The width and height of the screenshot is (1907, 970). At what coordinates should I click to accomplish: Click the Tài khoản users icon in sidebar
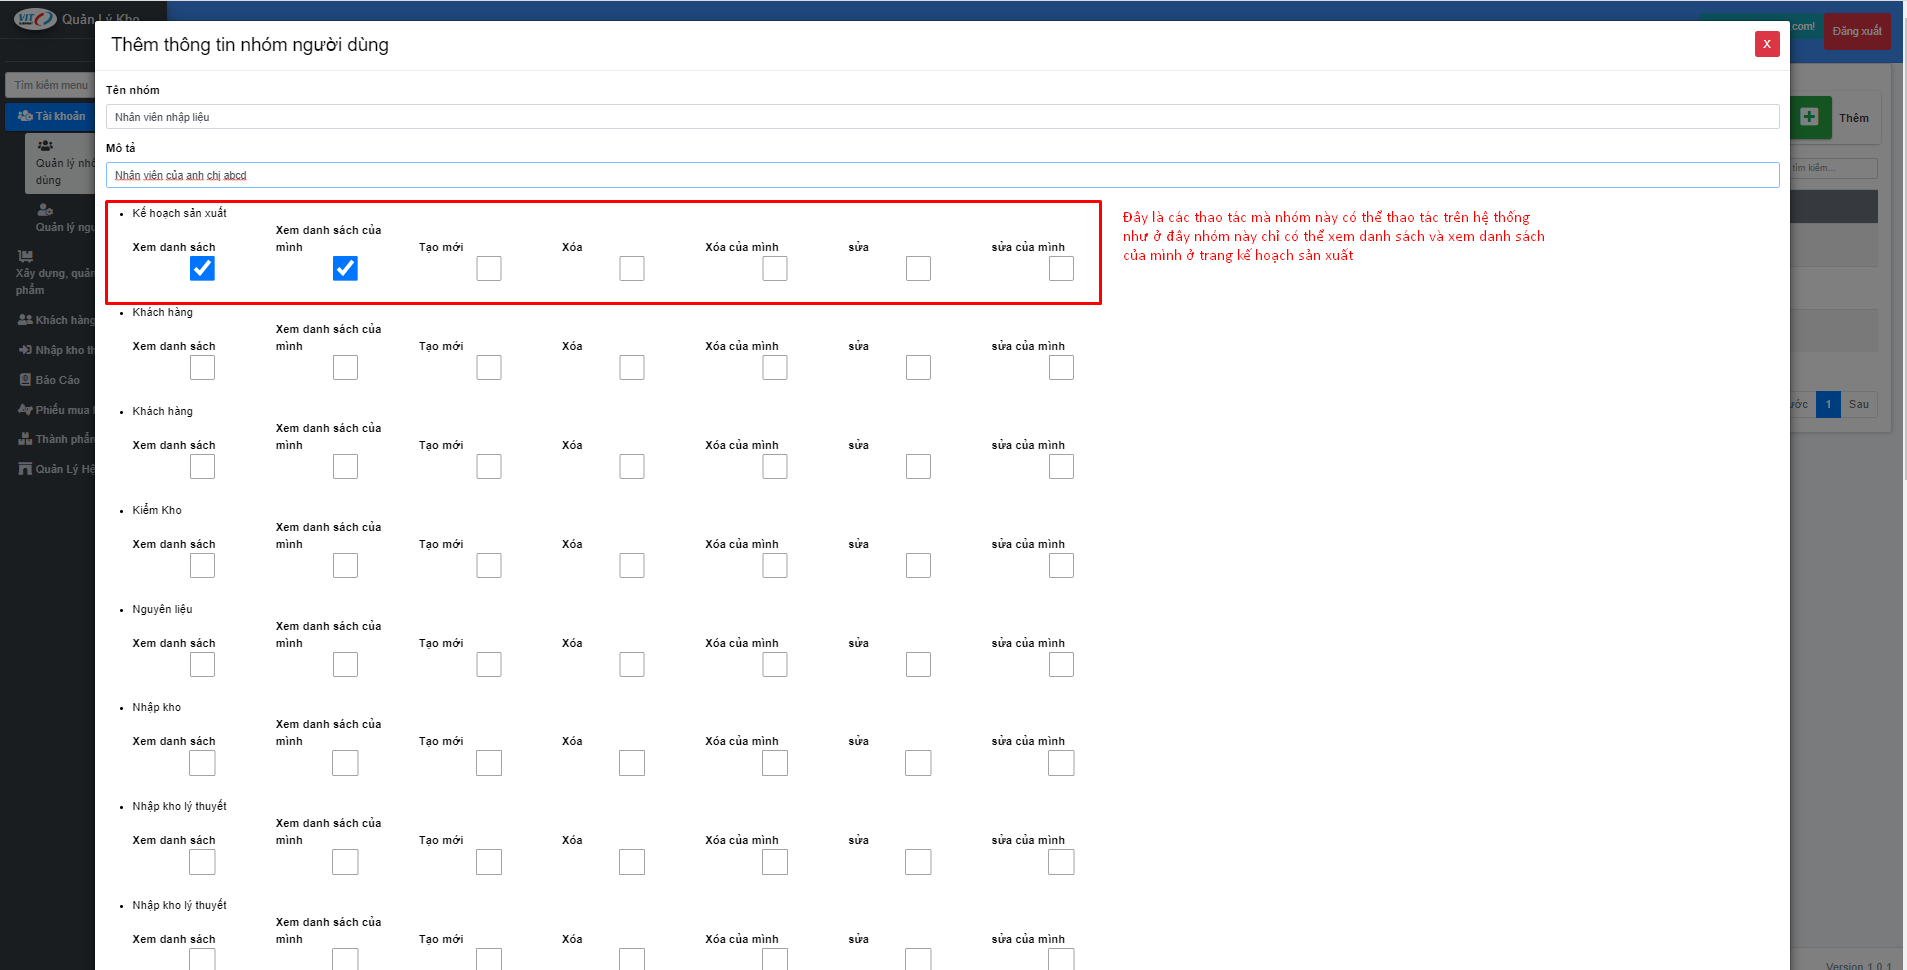coord(25,116)
